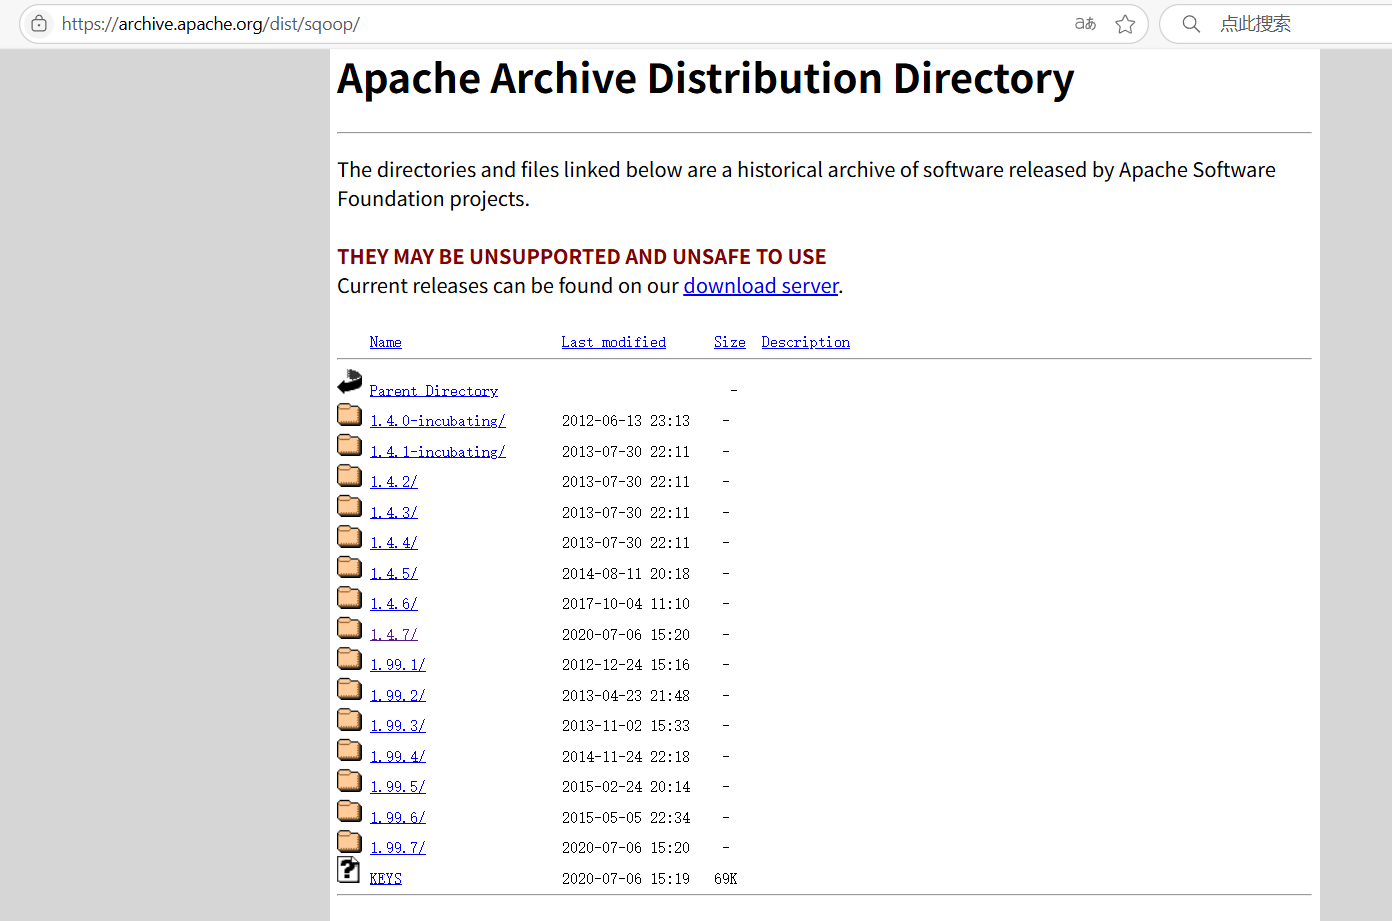Click the date 2012-12-24 15:16
The image size is (1392, 921).
tap(625, 665)
